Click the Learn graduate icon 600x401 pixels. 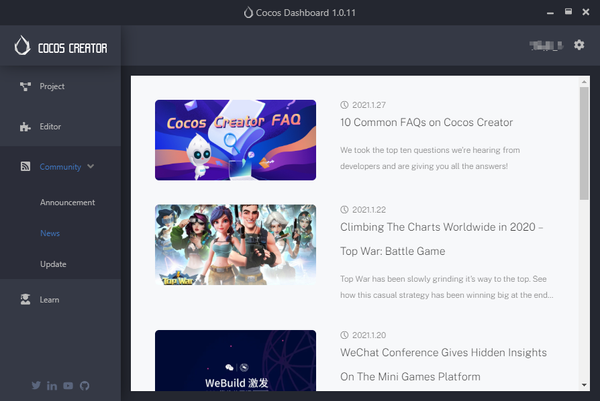25,300
